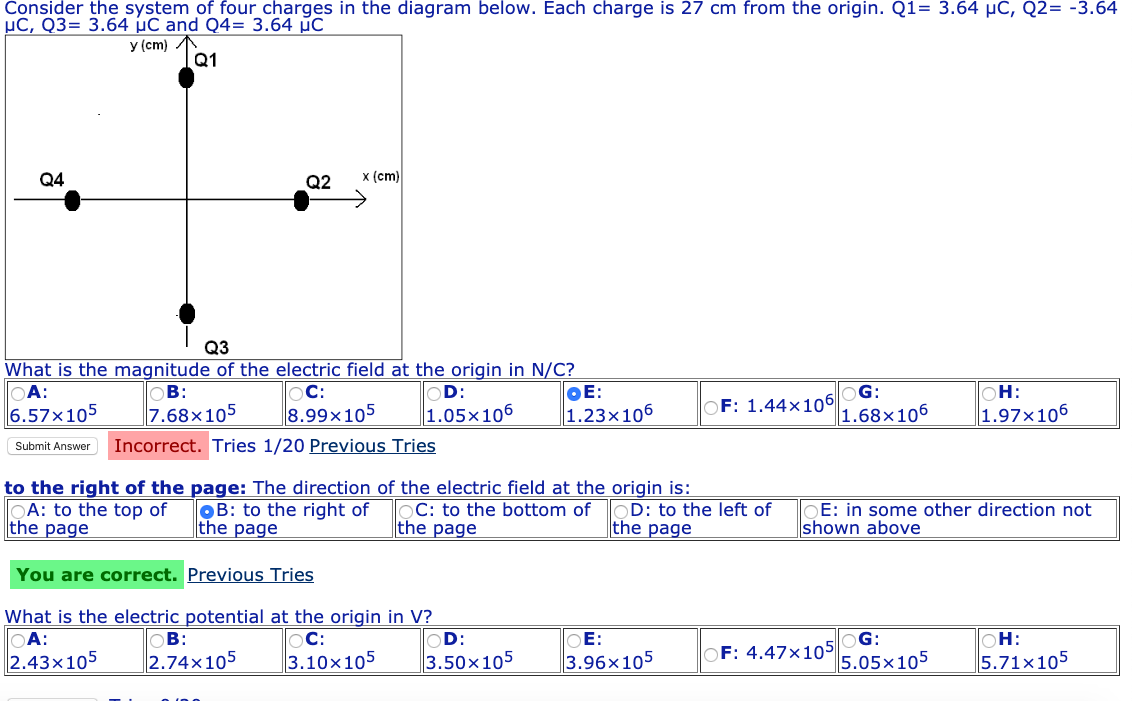Select potential option E: 3.96×10^5
The image size is (1132, 701).
(x=574, y=641)
